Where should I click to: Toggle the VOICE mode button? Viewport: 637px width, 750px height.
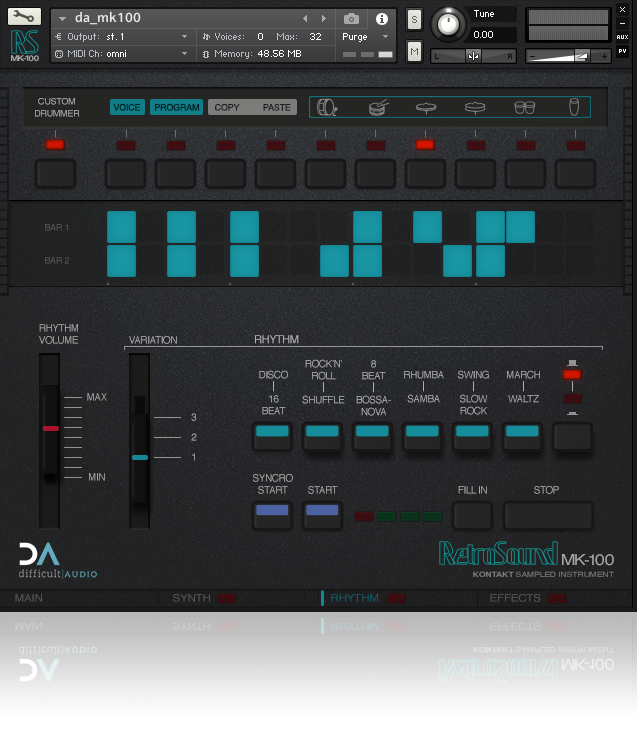click(x=127, y=107)
